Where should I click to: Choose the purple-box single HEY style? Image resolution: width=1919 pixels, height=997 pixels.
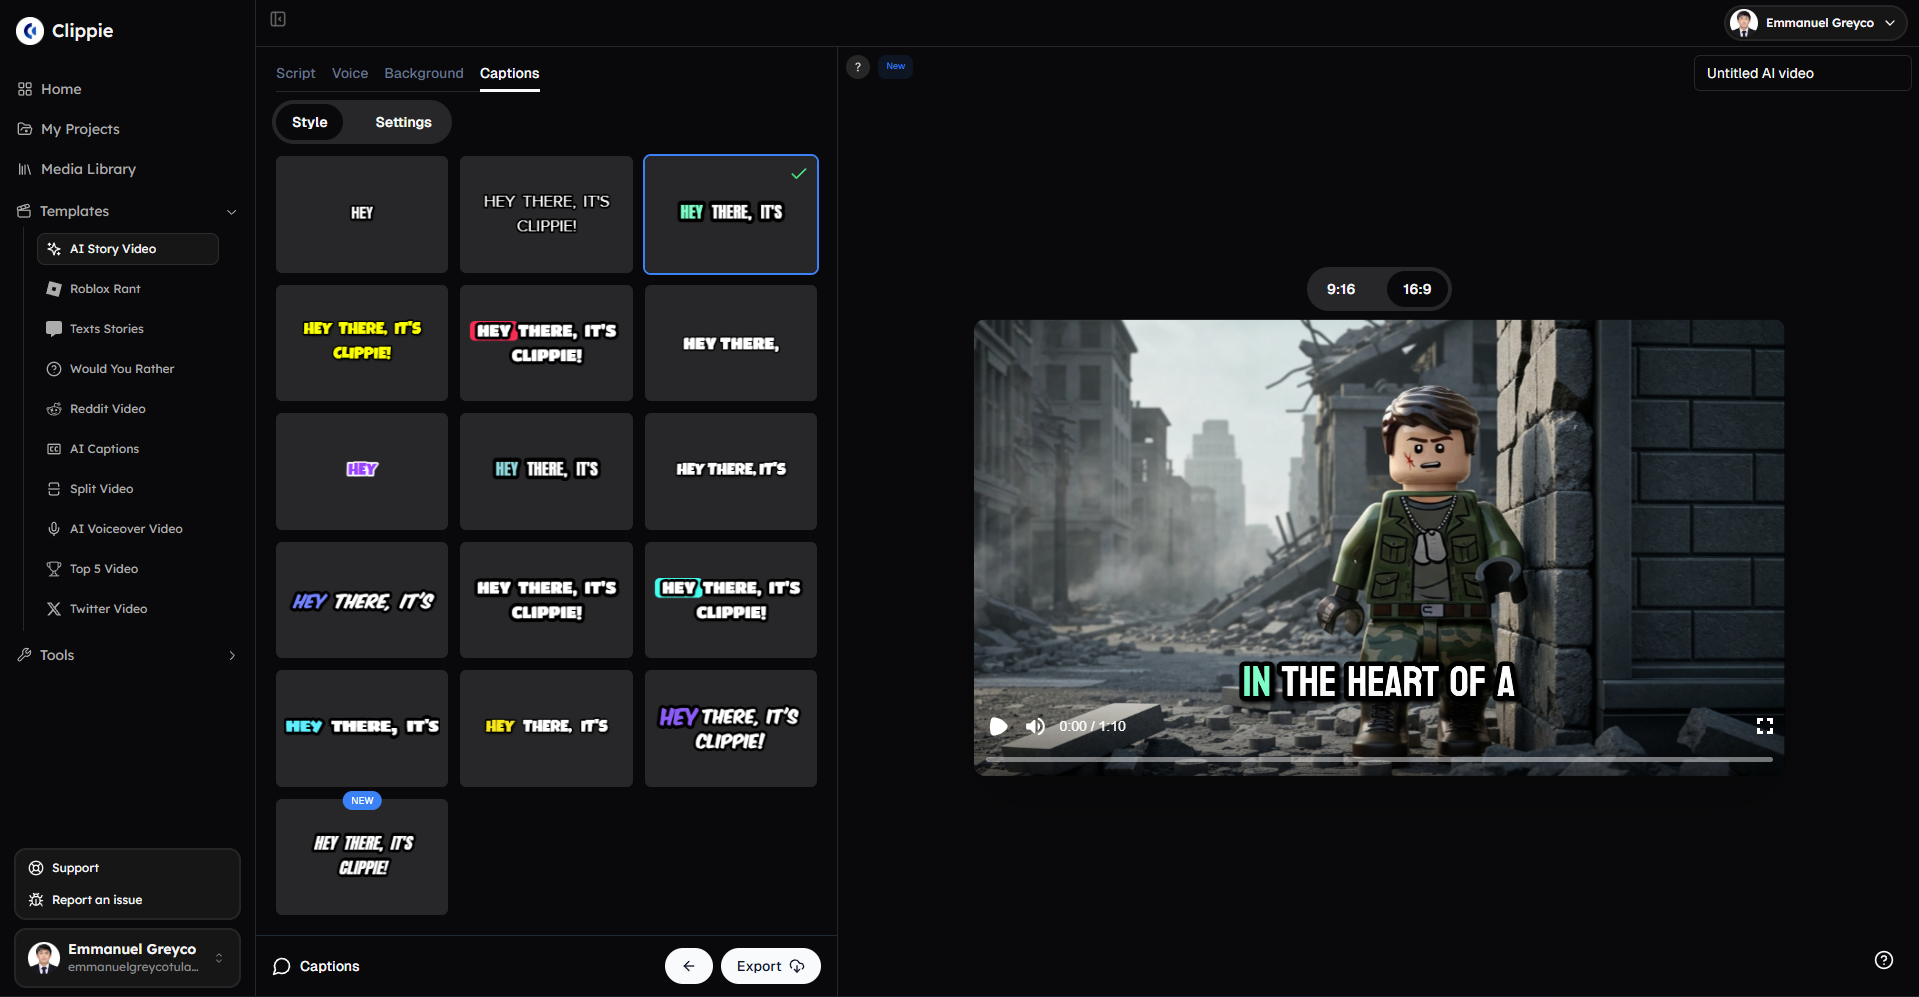click(362, 471)
